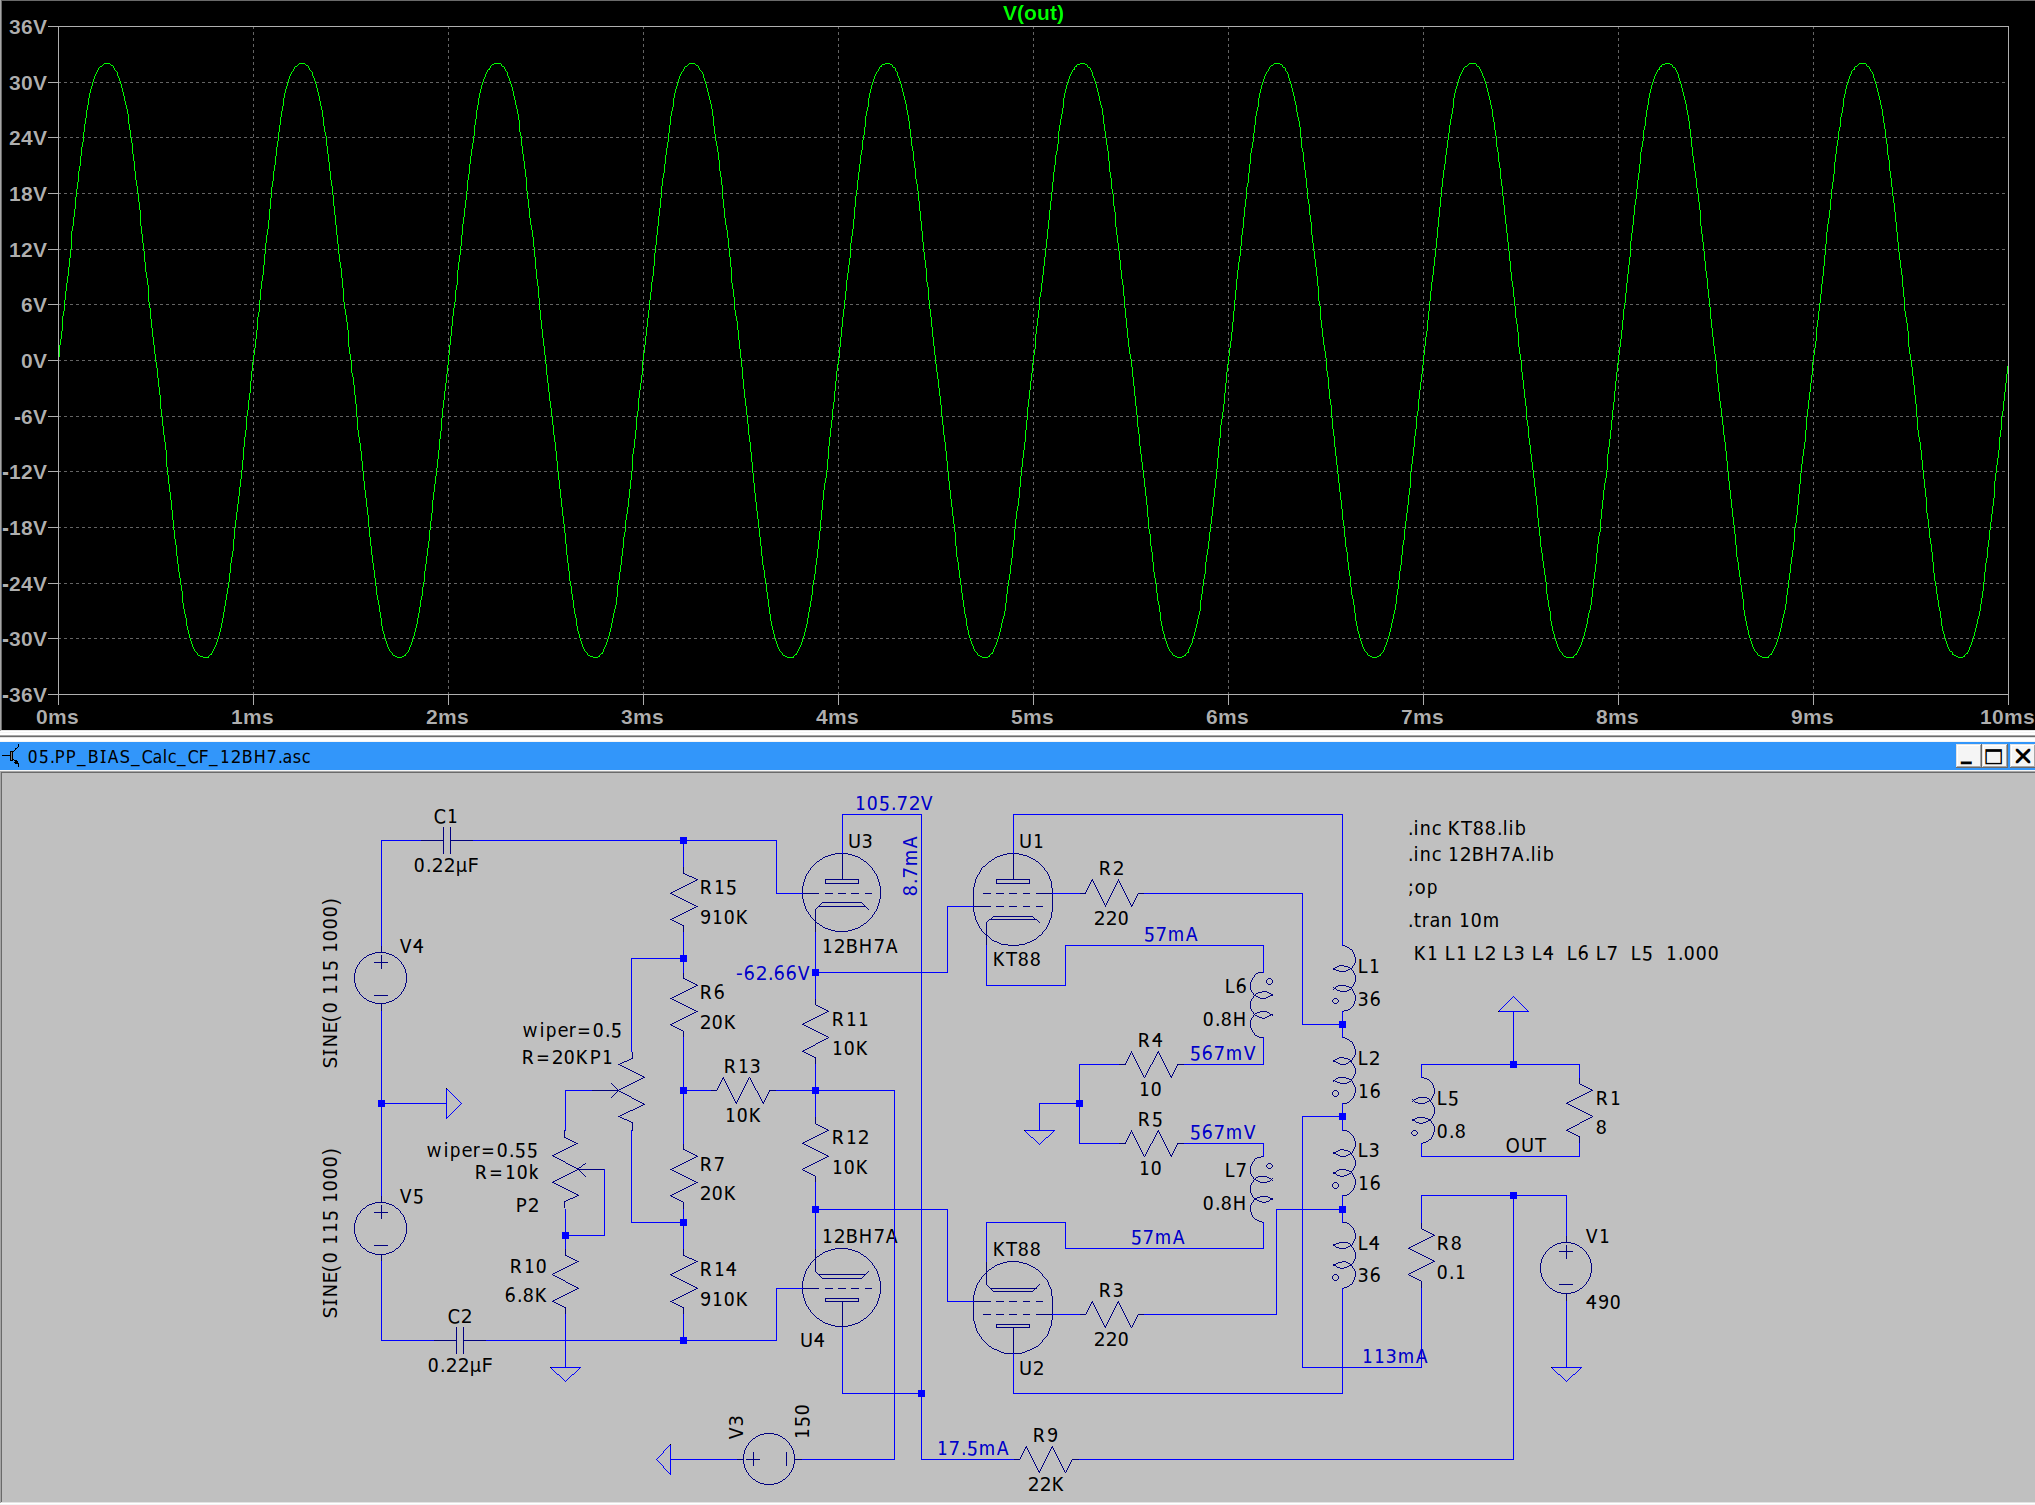
Task: Select capacitor C1 symbol
Action: pyautogui.click(x=447, y=841)
